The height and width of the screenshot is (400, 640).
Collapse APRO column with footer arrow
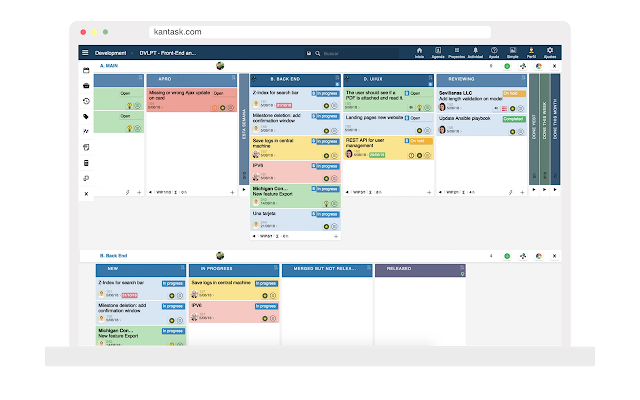click(150, 192)
